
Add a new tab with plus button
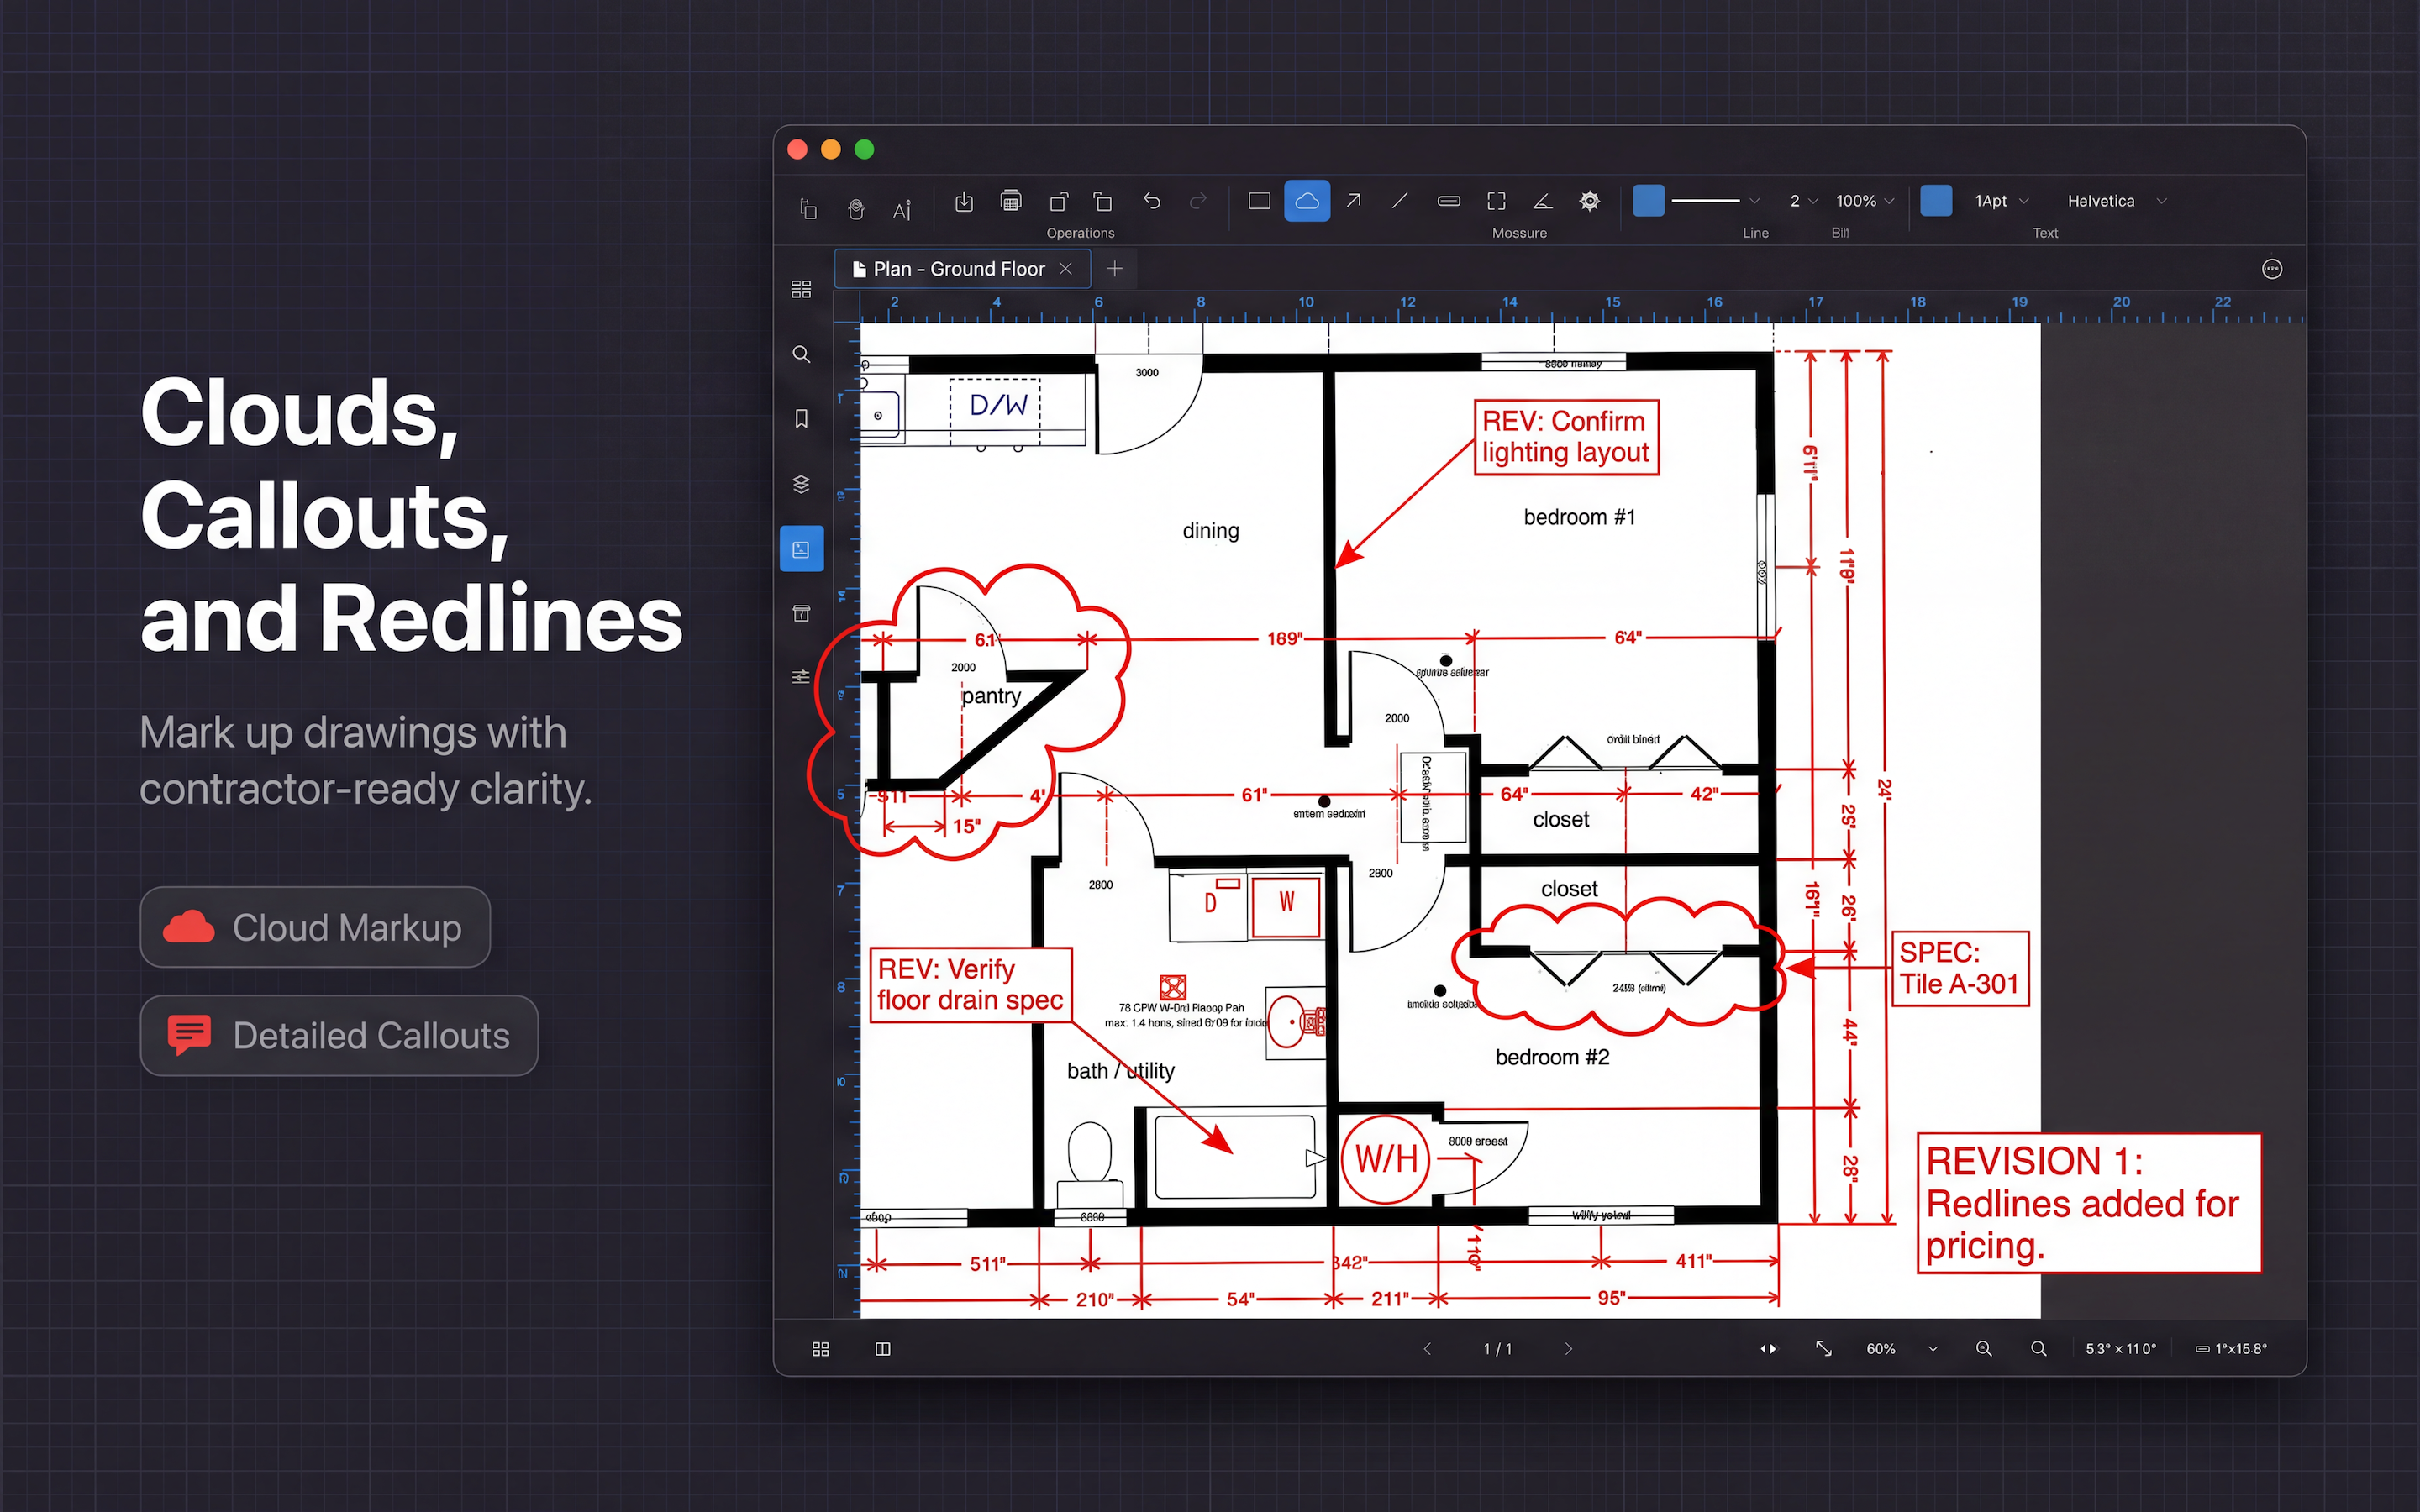pyautogui.click(x=1115, y=269)
